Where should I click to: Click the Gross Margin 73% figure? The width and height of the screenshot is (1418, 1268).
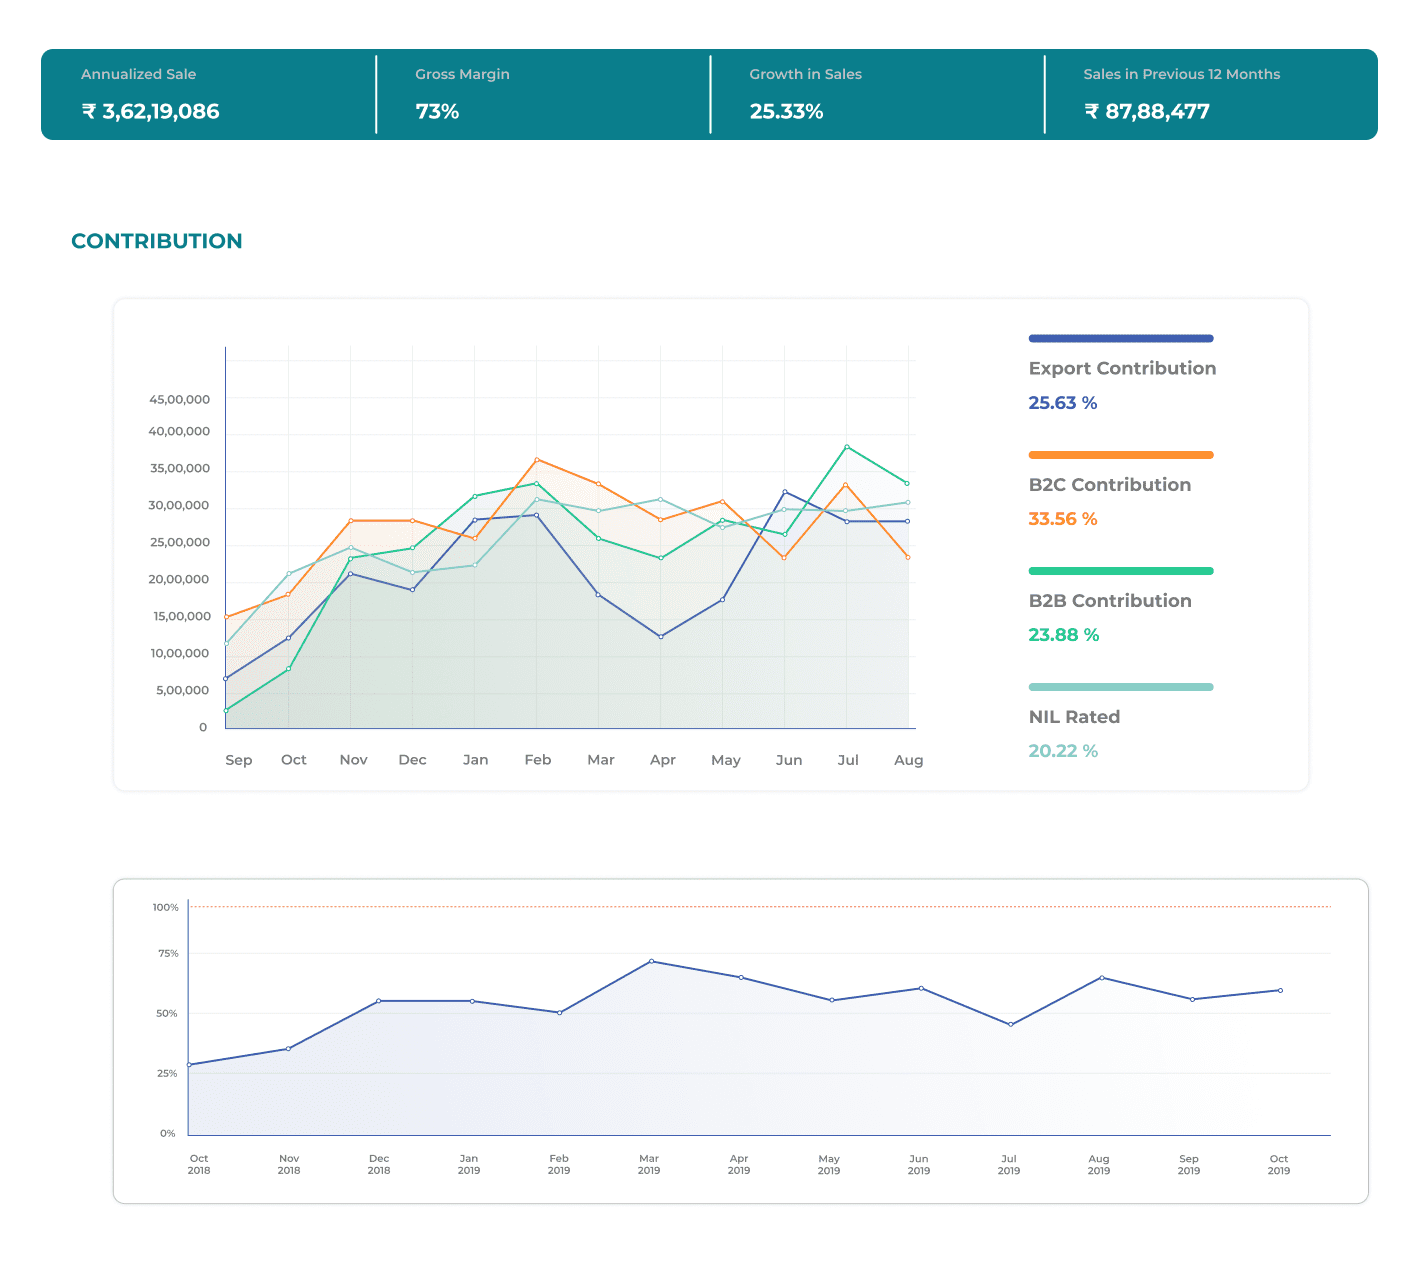click(x=437, y=112)
